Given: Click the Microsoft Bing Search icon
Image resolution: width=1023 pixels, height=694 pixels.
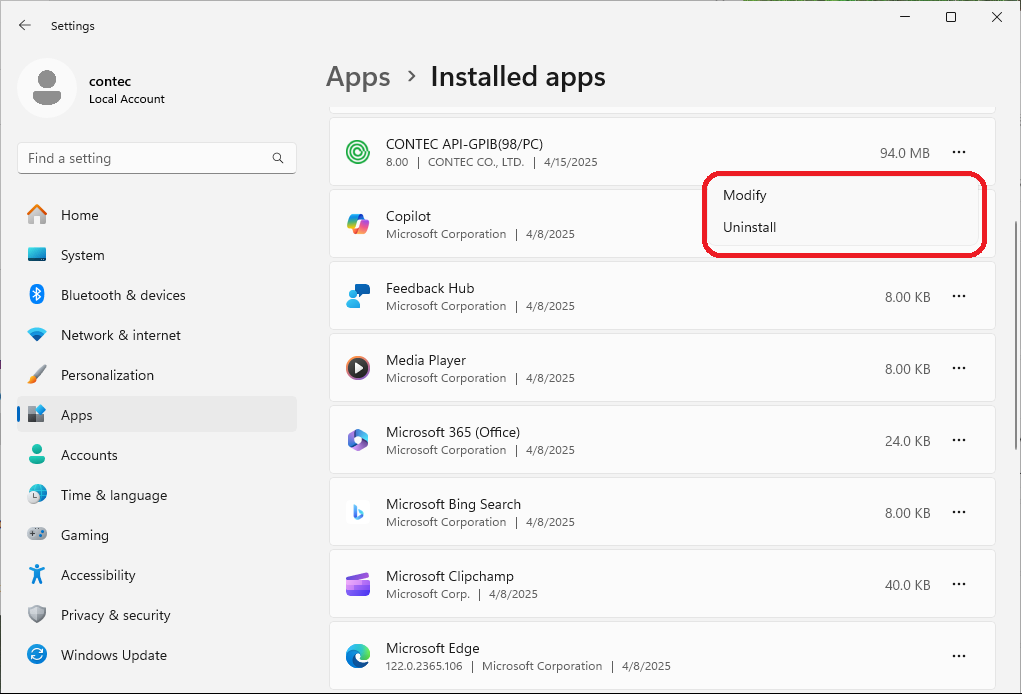Looking at the screenshot, I should pyautogui.click(x=358, y=512).
